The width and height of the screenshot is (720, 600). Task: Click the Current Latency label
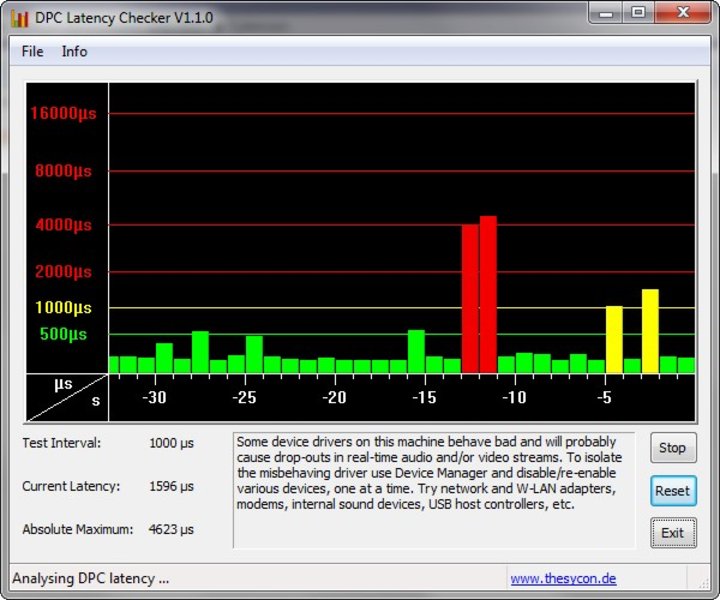tap(71, 486)
